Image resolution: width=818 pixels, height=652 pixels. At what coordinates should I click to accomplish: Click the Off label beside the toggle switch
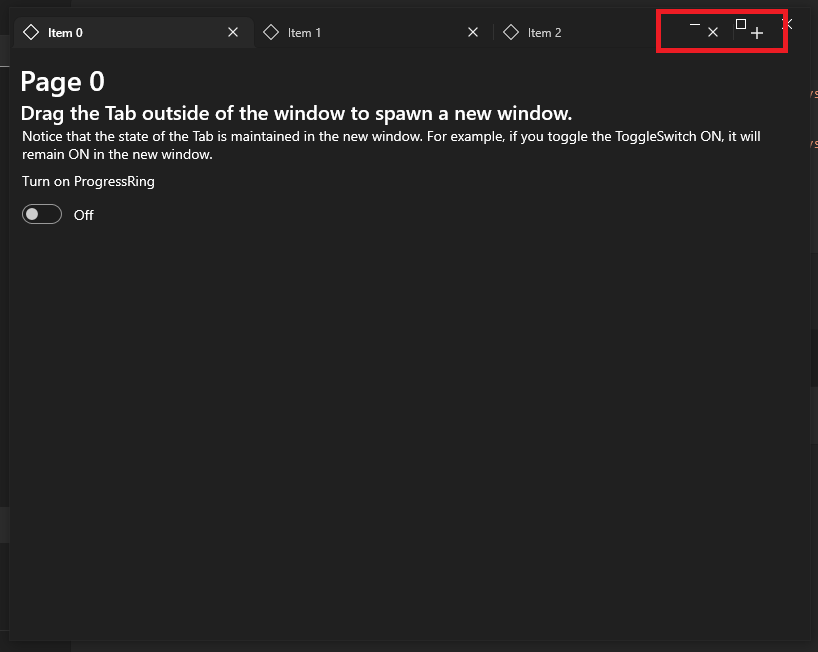click(x=83, y=215)
